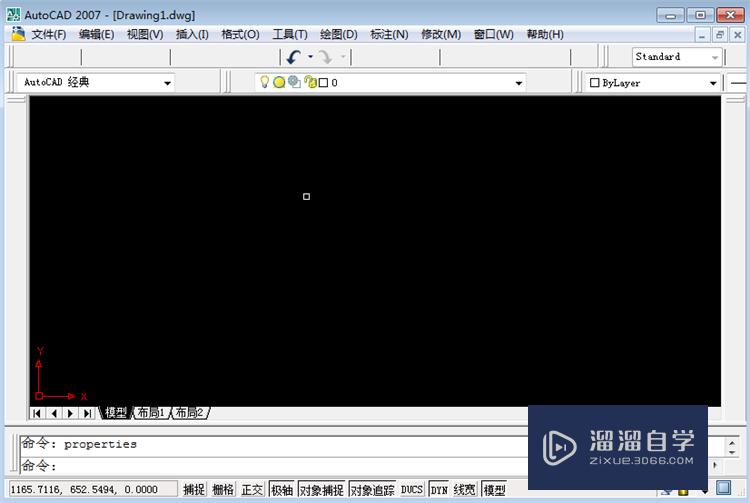Screen dimensions: 750x503
Task: Minimize the Drawing1.dwg document window
Action: pyautogui.click(x=702, y=35)
